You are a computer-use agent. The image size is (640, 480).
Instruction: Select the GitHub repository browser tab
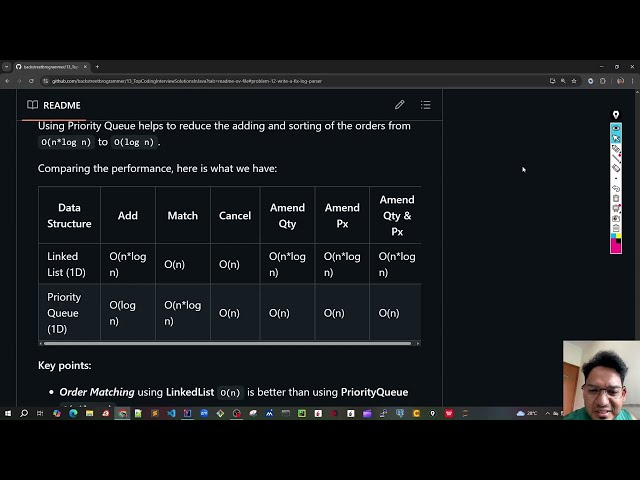[51, 67]
